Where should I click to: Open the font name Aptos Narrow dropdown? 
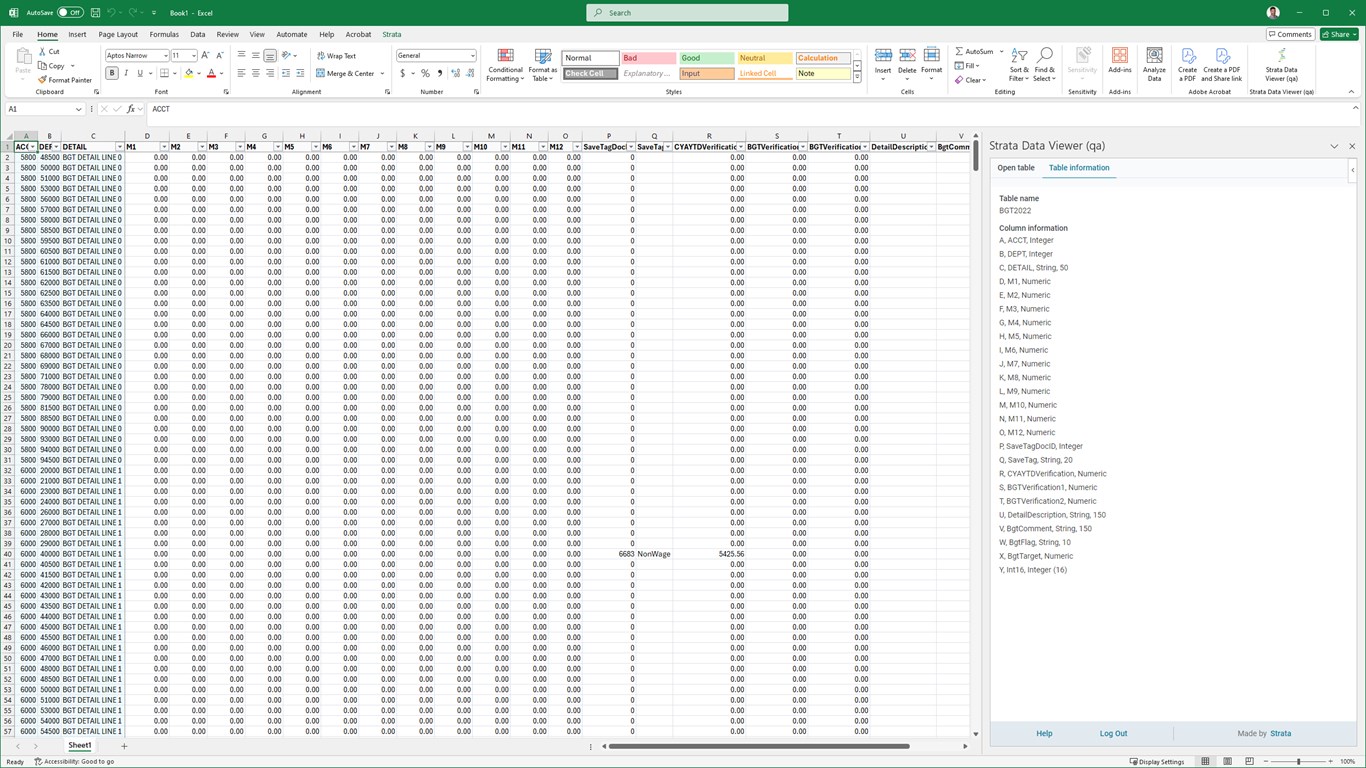[x=165, y=56]
